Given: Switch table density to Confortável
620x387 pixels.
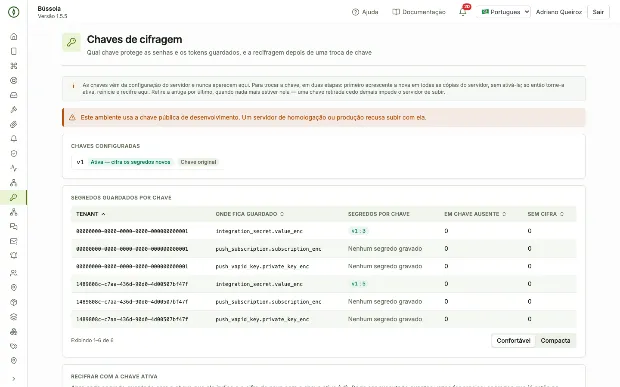Looking at the screenshot, I should (x=513, y=341).
